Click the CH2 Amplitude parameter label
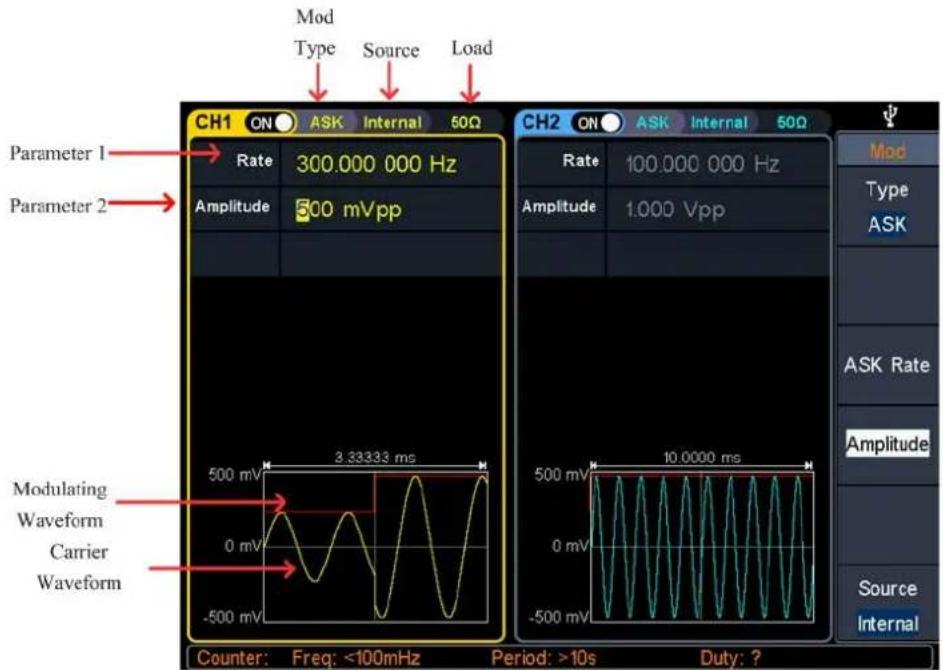Viewport: 943px width, 670px height. pyautogui.click(x=559, y=206)
